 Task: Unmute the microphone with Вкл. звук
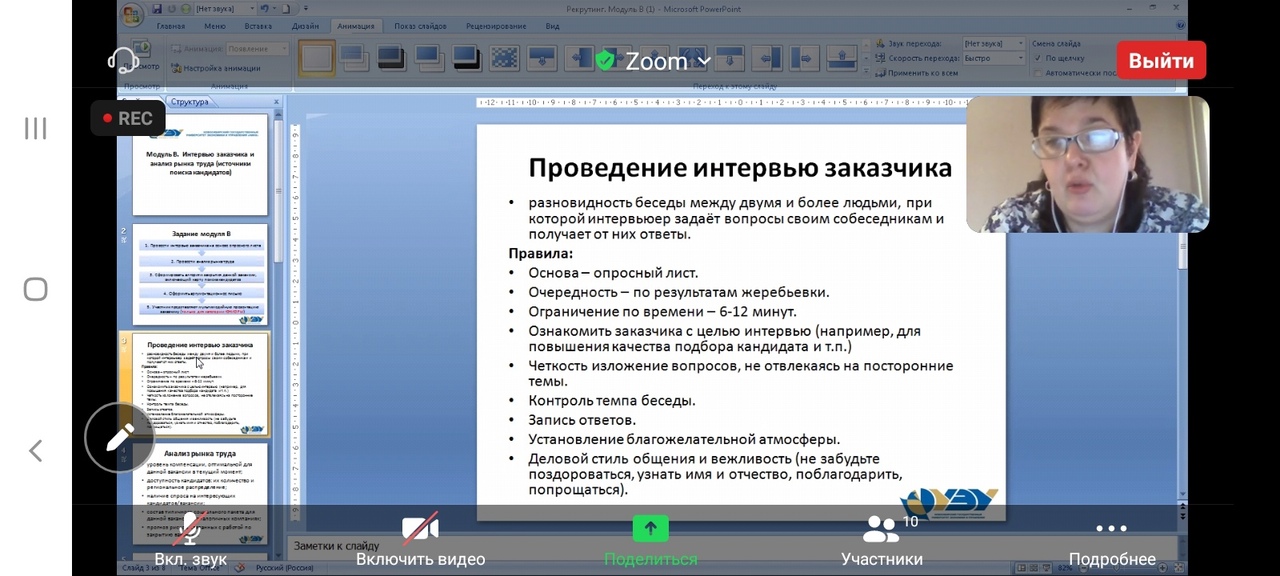[190, 540]
